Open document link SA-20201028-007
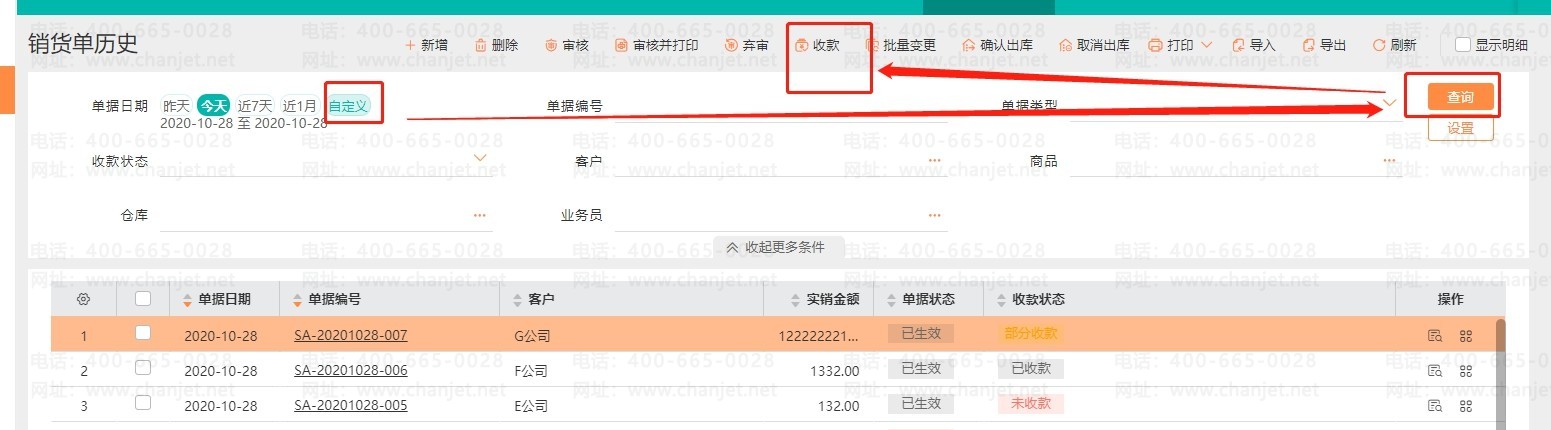This screenshot has height=430, width=1551. [x=351, y=336]
